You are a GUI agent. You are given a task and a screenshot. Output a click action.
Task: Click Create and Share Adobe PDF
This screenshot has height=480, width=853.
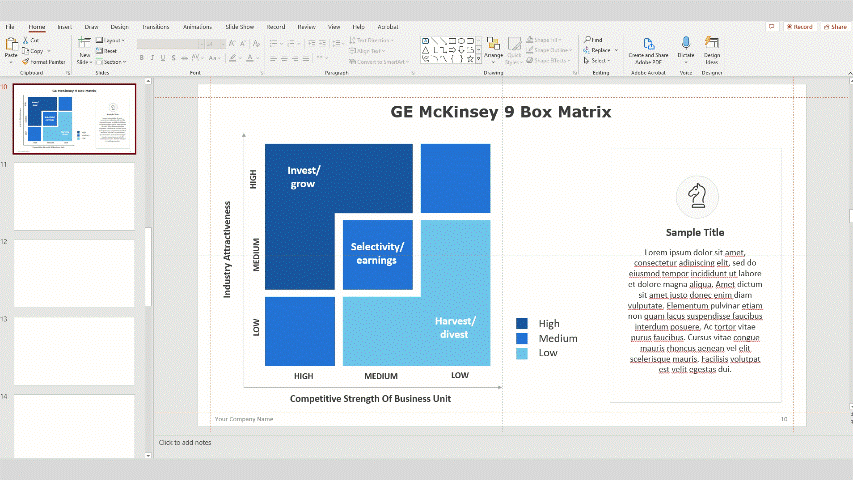648,50
